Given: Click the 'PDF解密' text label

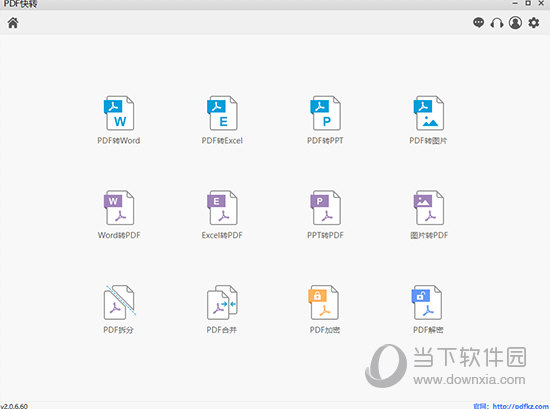Looking at the screenshot, I should 428,330.
